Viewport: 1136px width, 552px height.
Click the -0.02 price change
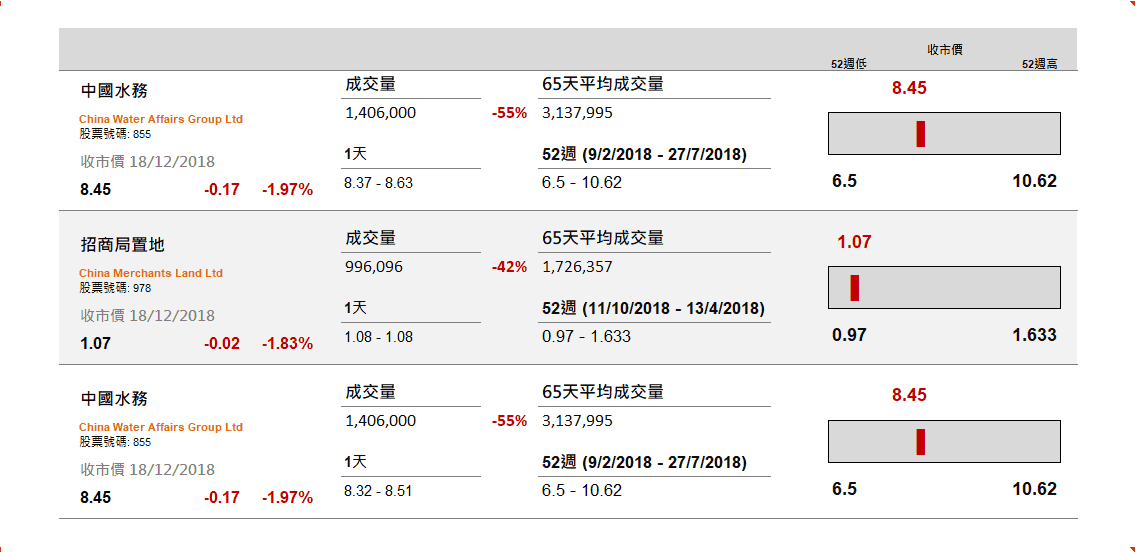(x=222, y=343)
